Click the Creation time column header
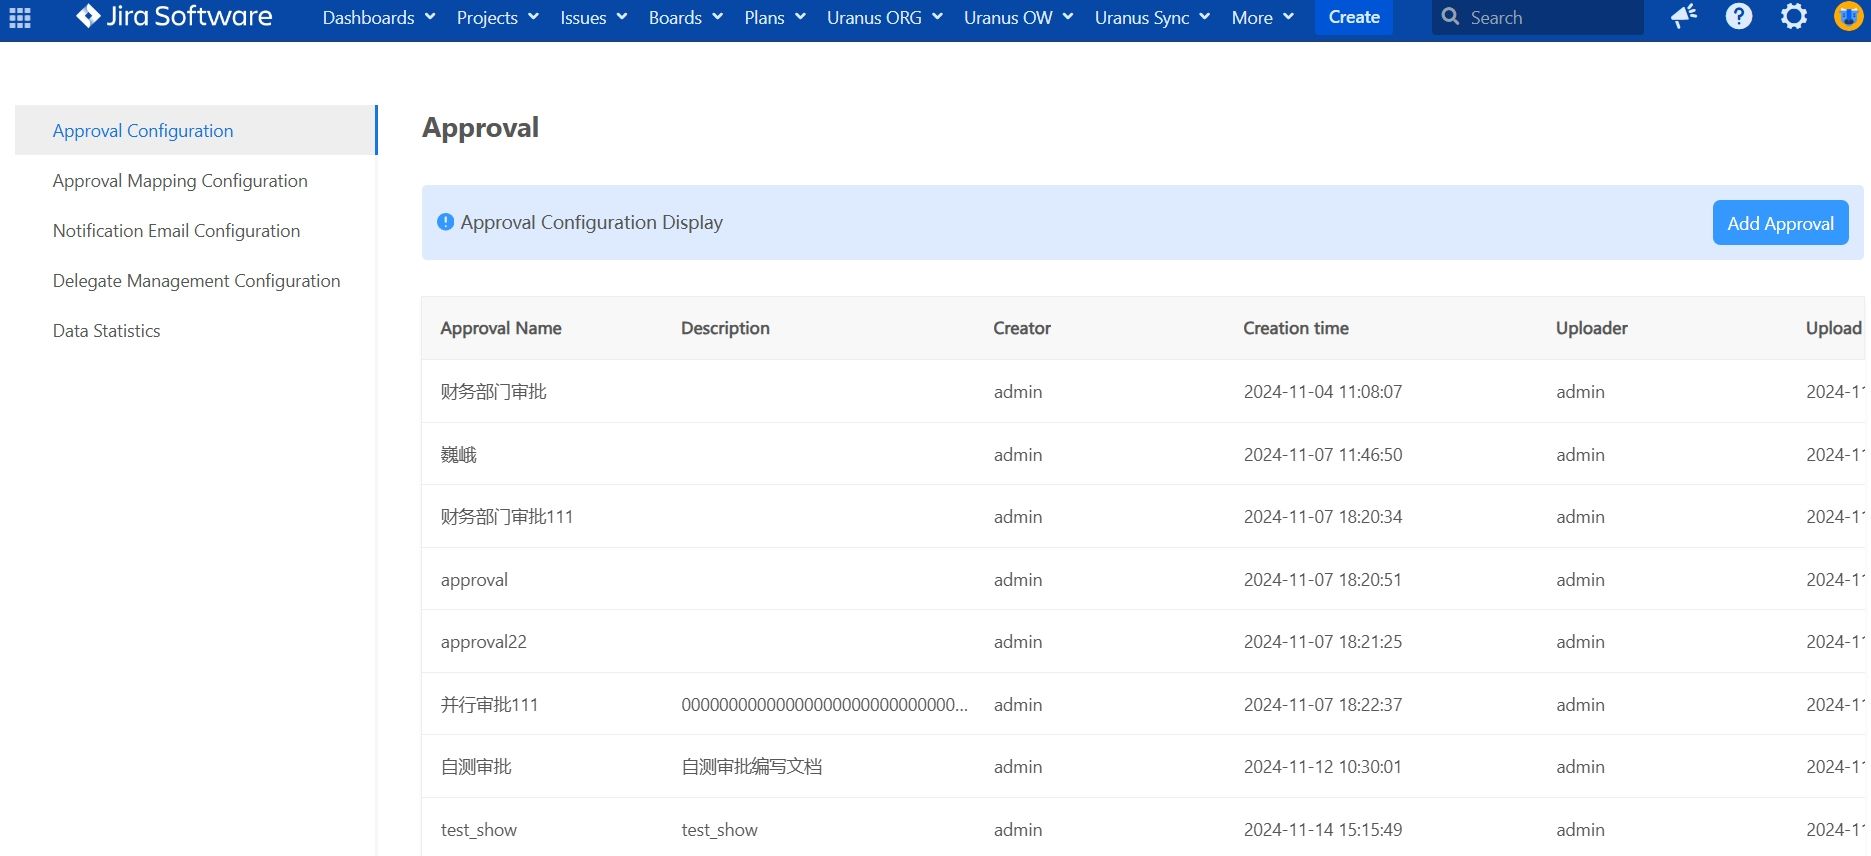 [1296, 328]
